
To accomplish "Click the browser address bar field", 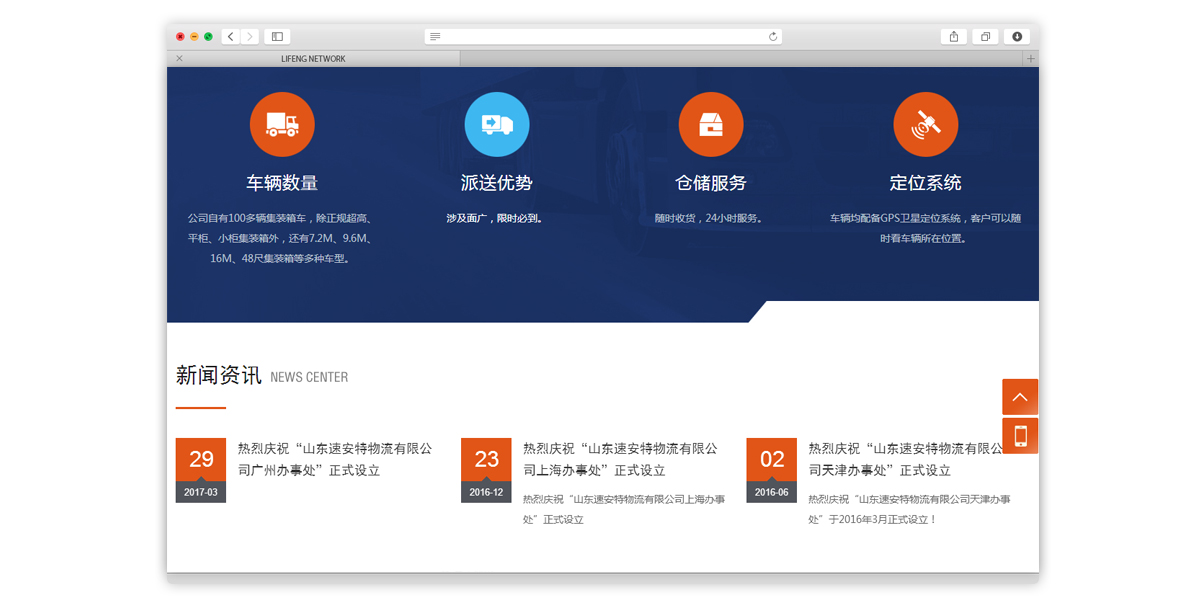I will click(x=603, y=36).
